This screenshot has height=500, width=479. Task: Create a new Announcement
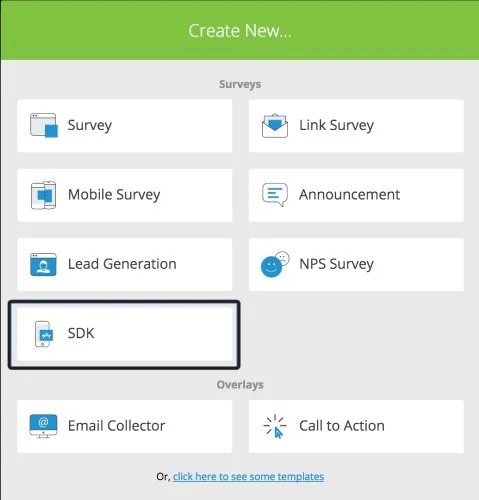point(356,195)
